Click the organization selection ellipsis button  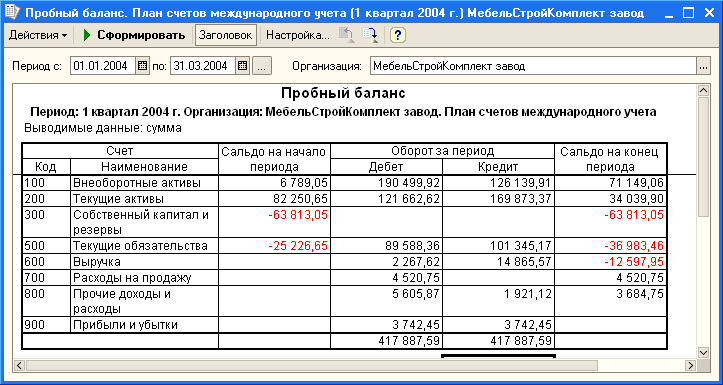click(x=703, y=66)
